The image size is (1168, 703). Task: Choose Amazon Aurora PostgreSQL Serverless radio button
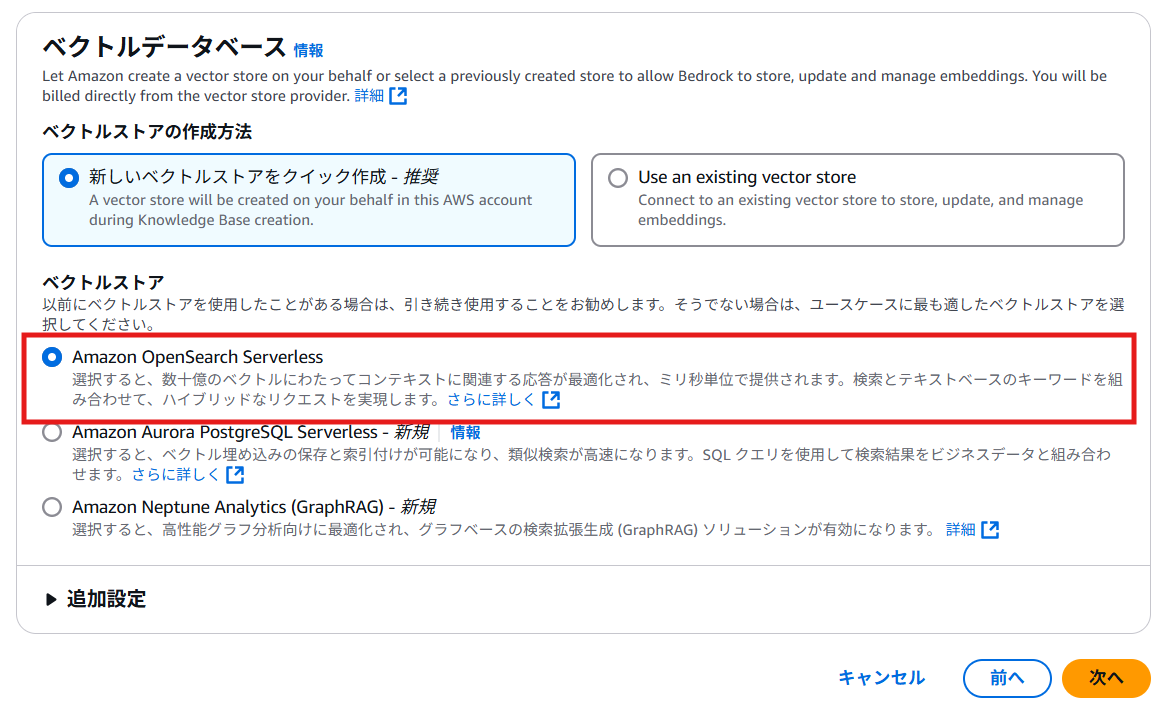[x=52, y=432]
